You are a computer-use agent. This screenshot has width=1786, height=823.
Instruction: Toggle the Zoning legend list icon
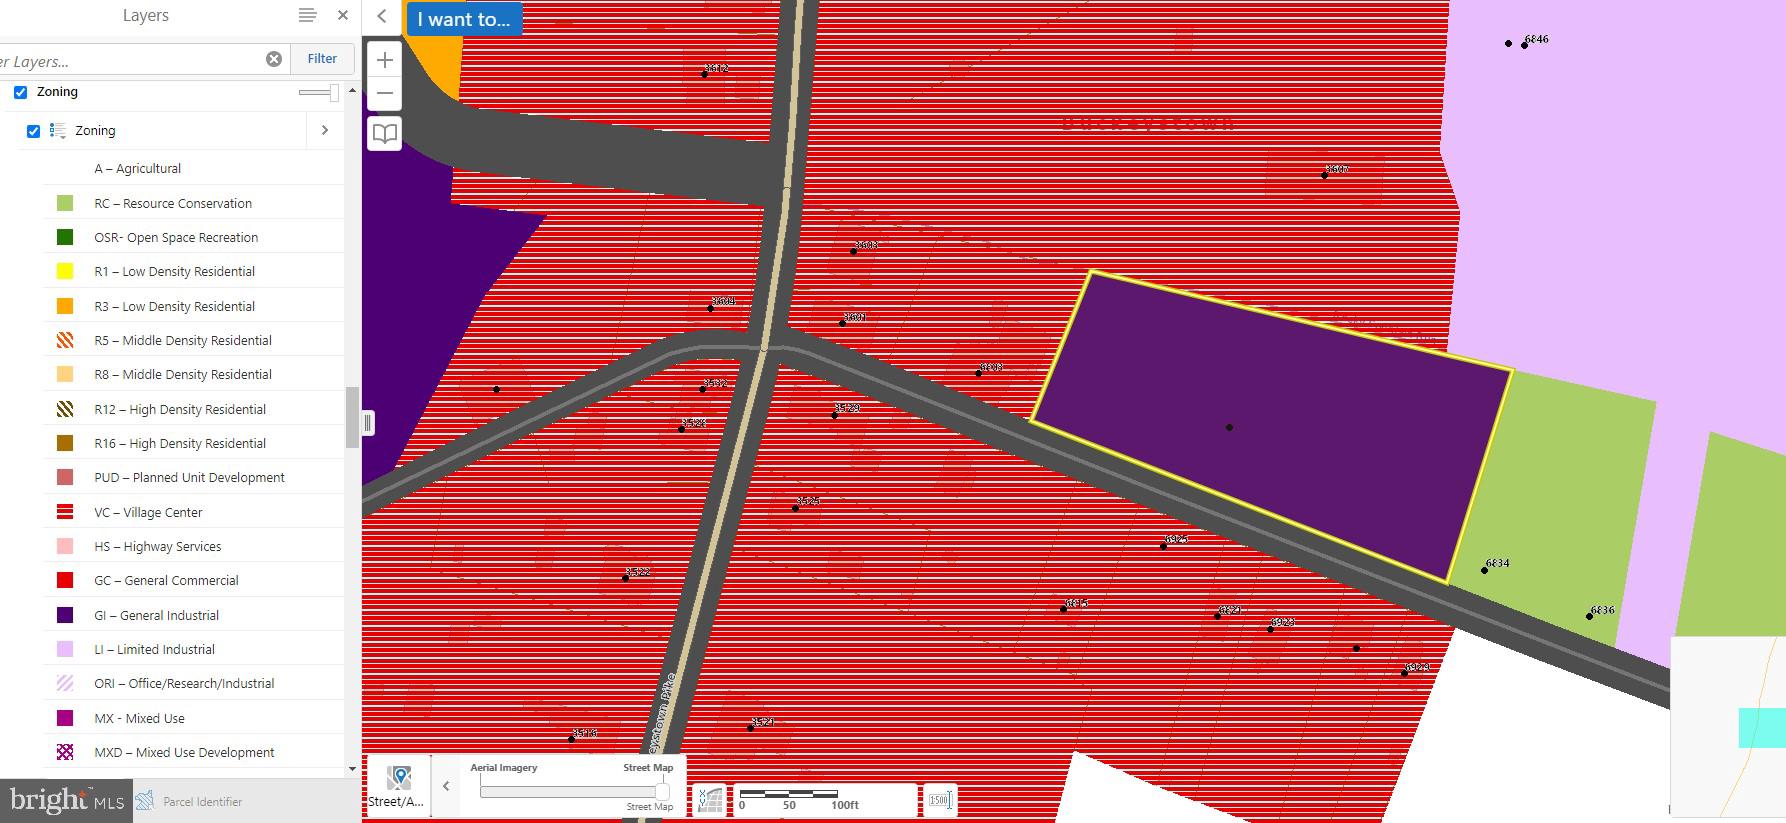click(x=58, y=131)
